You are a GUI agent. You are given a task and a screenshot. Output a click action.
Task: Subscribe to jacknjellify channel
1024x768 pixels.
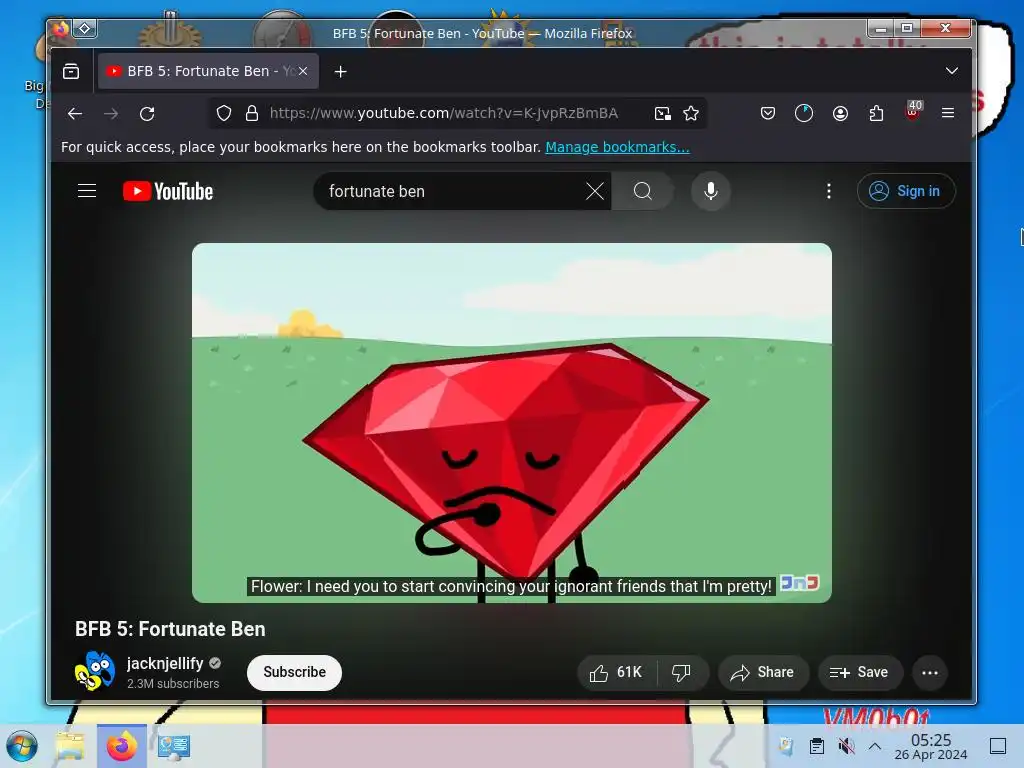(295, 673)
